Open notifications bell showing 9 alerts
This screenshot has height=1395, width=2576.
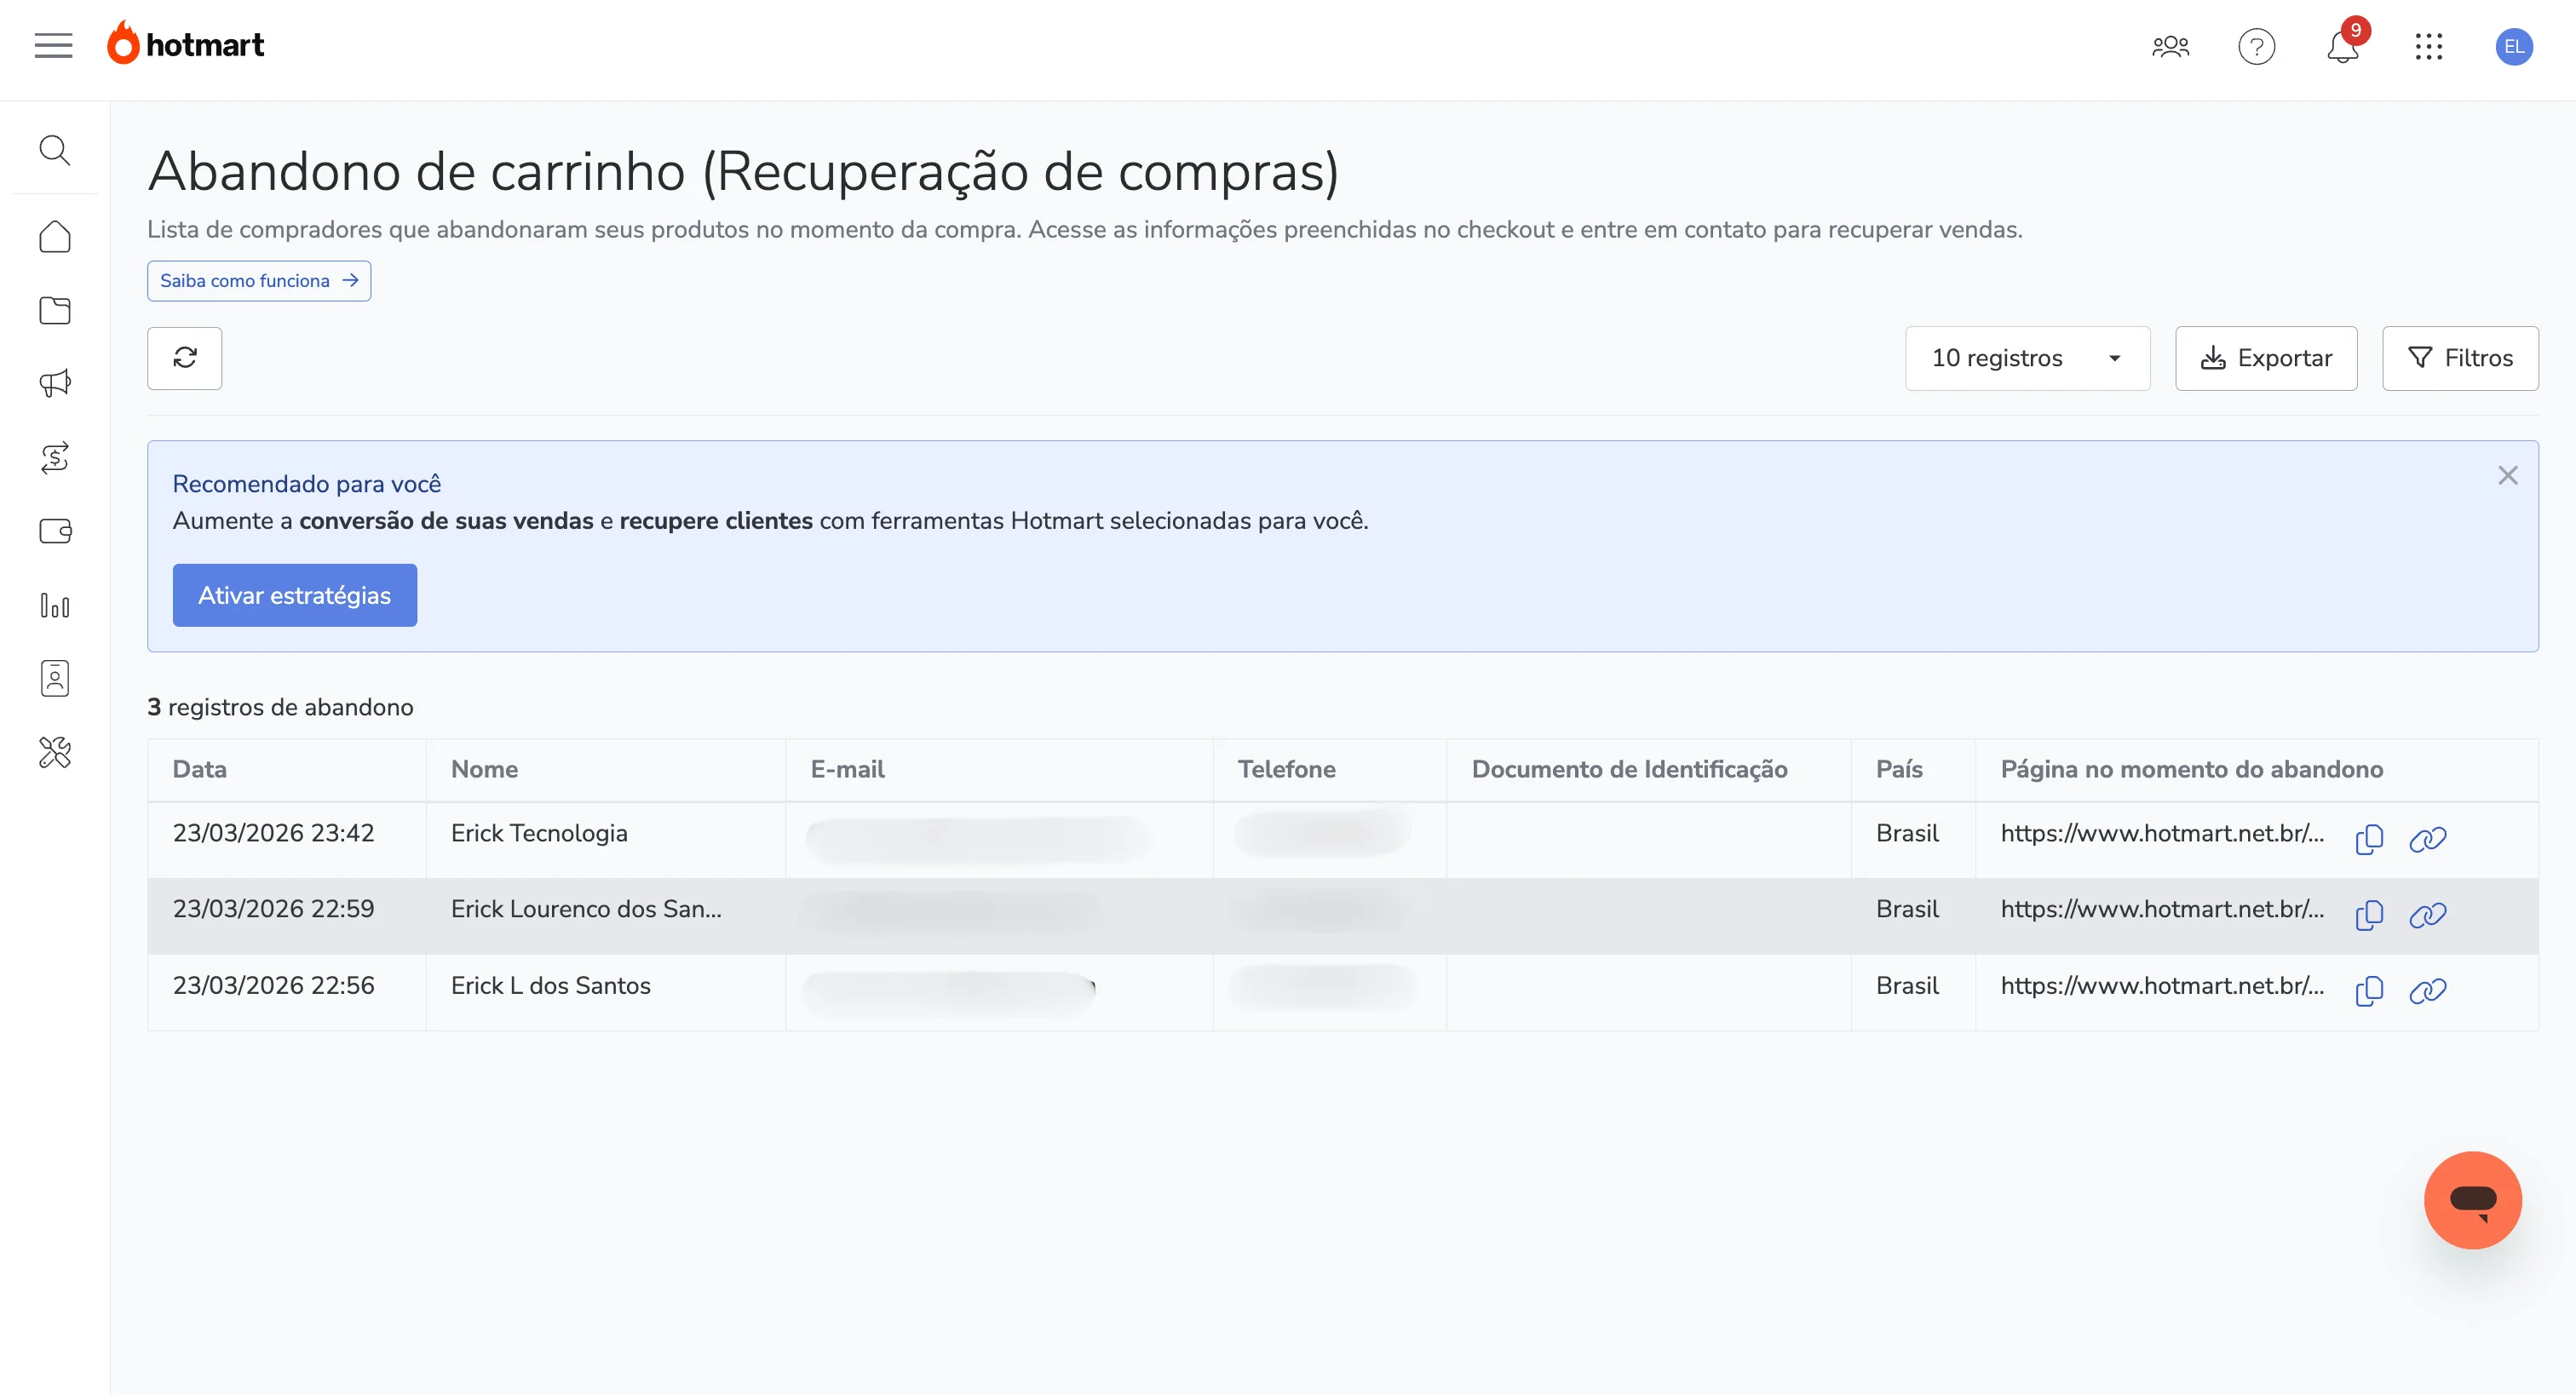click(x=2341, y=47)
